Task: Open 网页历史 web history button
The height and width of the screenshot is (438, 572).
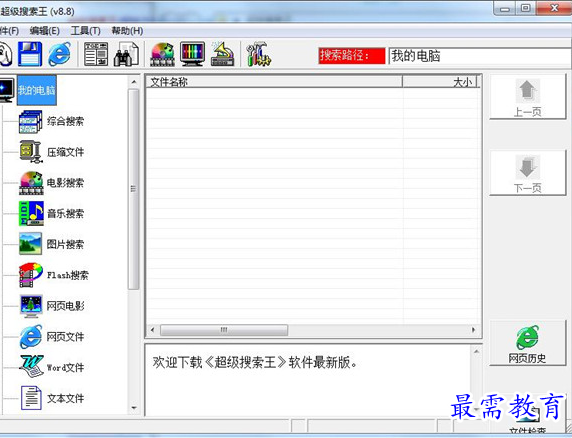Action: pyautogui.click(x=527, y=344)
